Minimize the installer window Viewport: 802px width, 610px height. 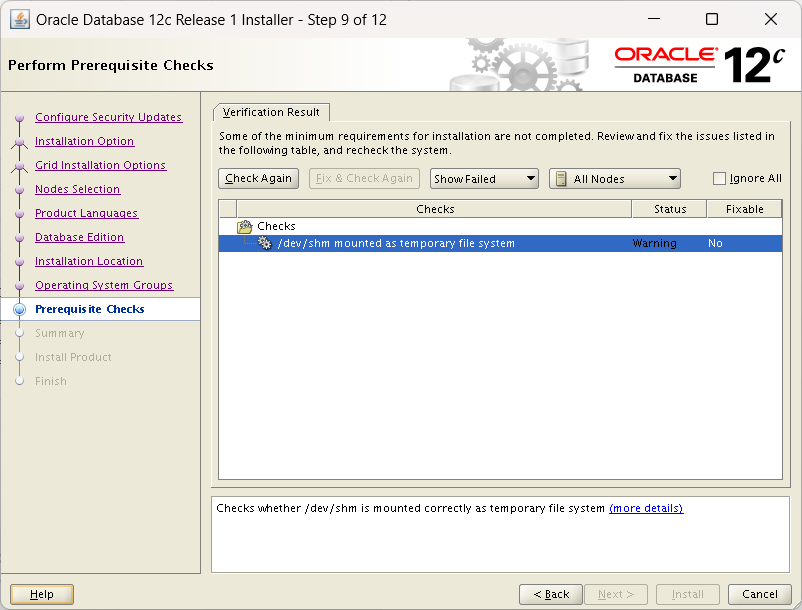coord(654,19)
